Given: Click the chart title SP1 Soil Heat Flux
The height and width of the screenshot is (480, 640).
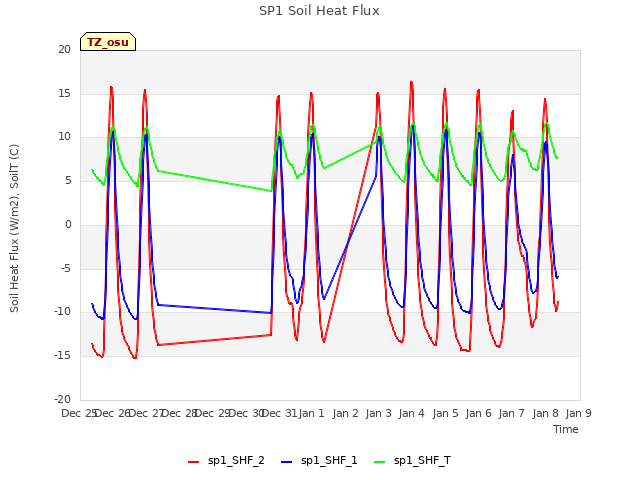Looking at the screenshot, I should (319, 11).
